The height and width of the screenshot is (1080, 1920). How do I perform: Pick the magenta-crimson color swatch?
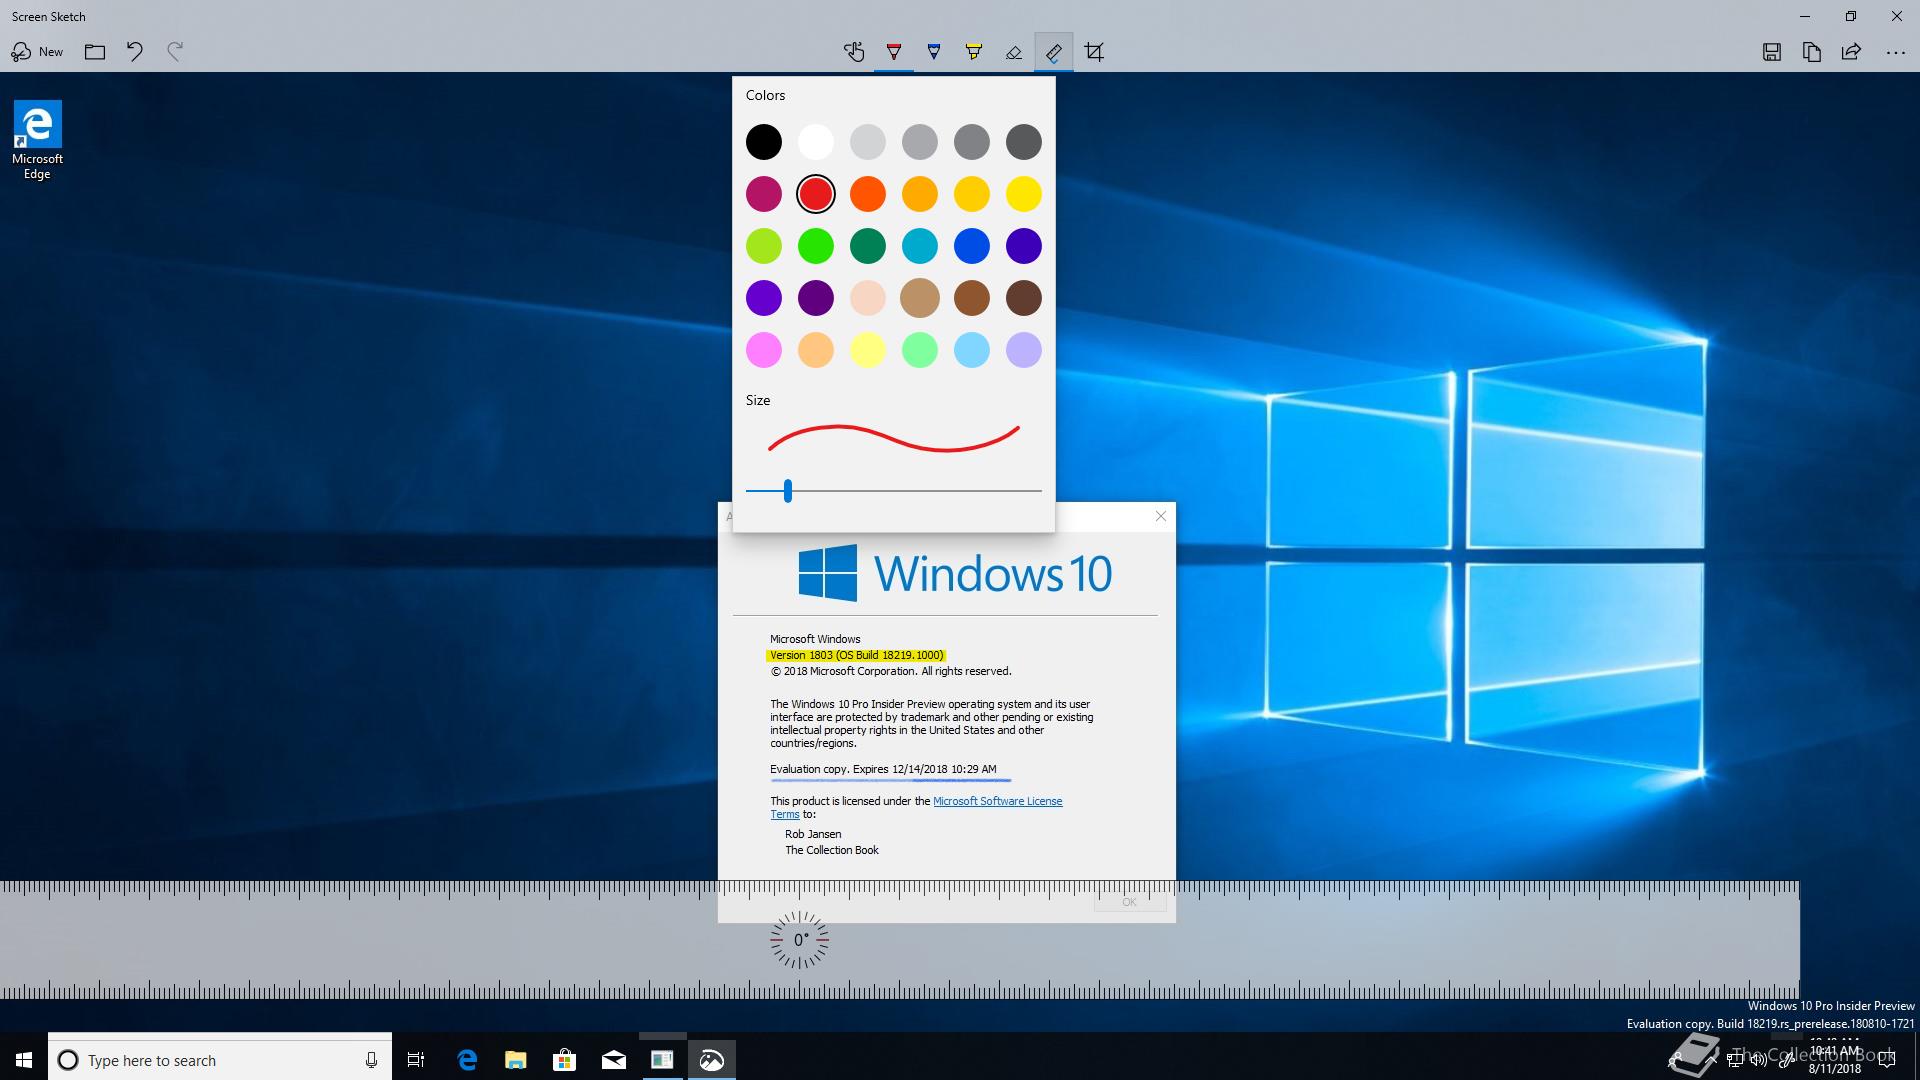[764, 194]
